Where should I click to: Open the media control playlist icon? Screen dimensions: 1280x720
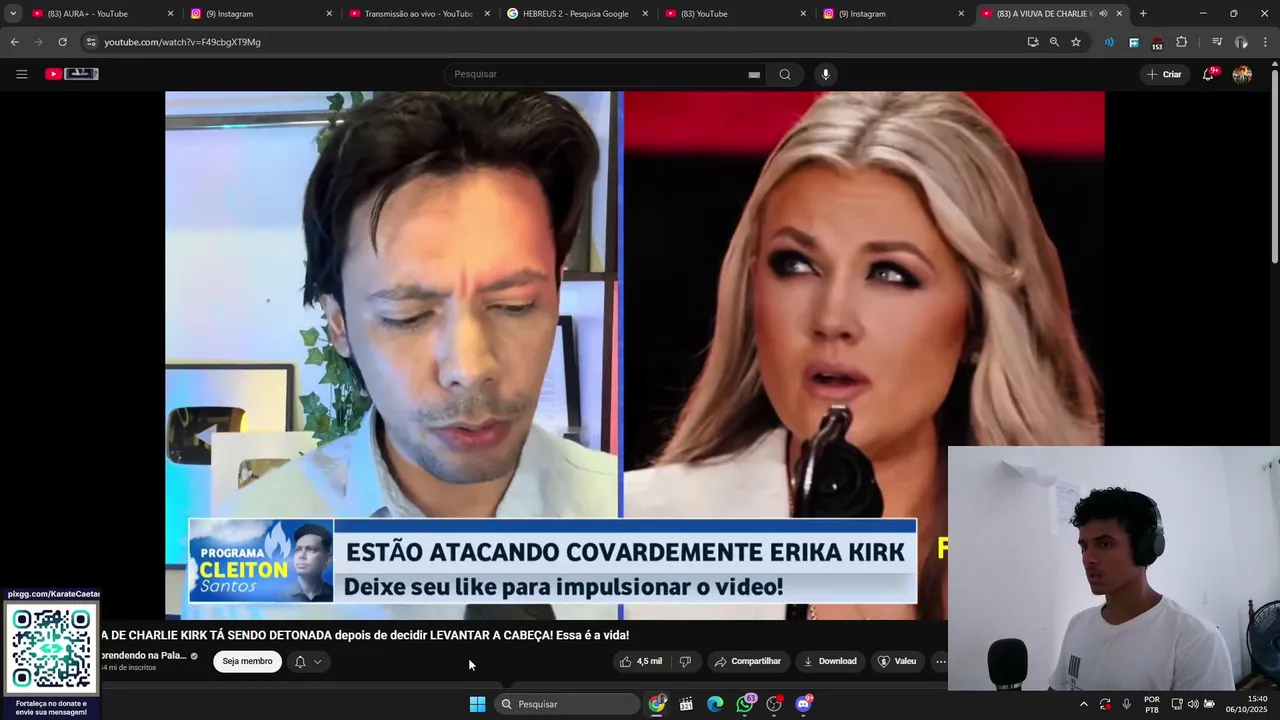[1217, 42]
